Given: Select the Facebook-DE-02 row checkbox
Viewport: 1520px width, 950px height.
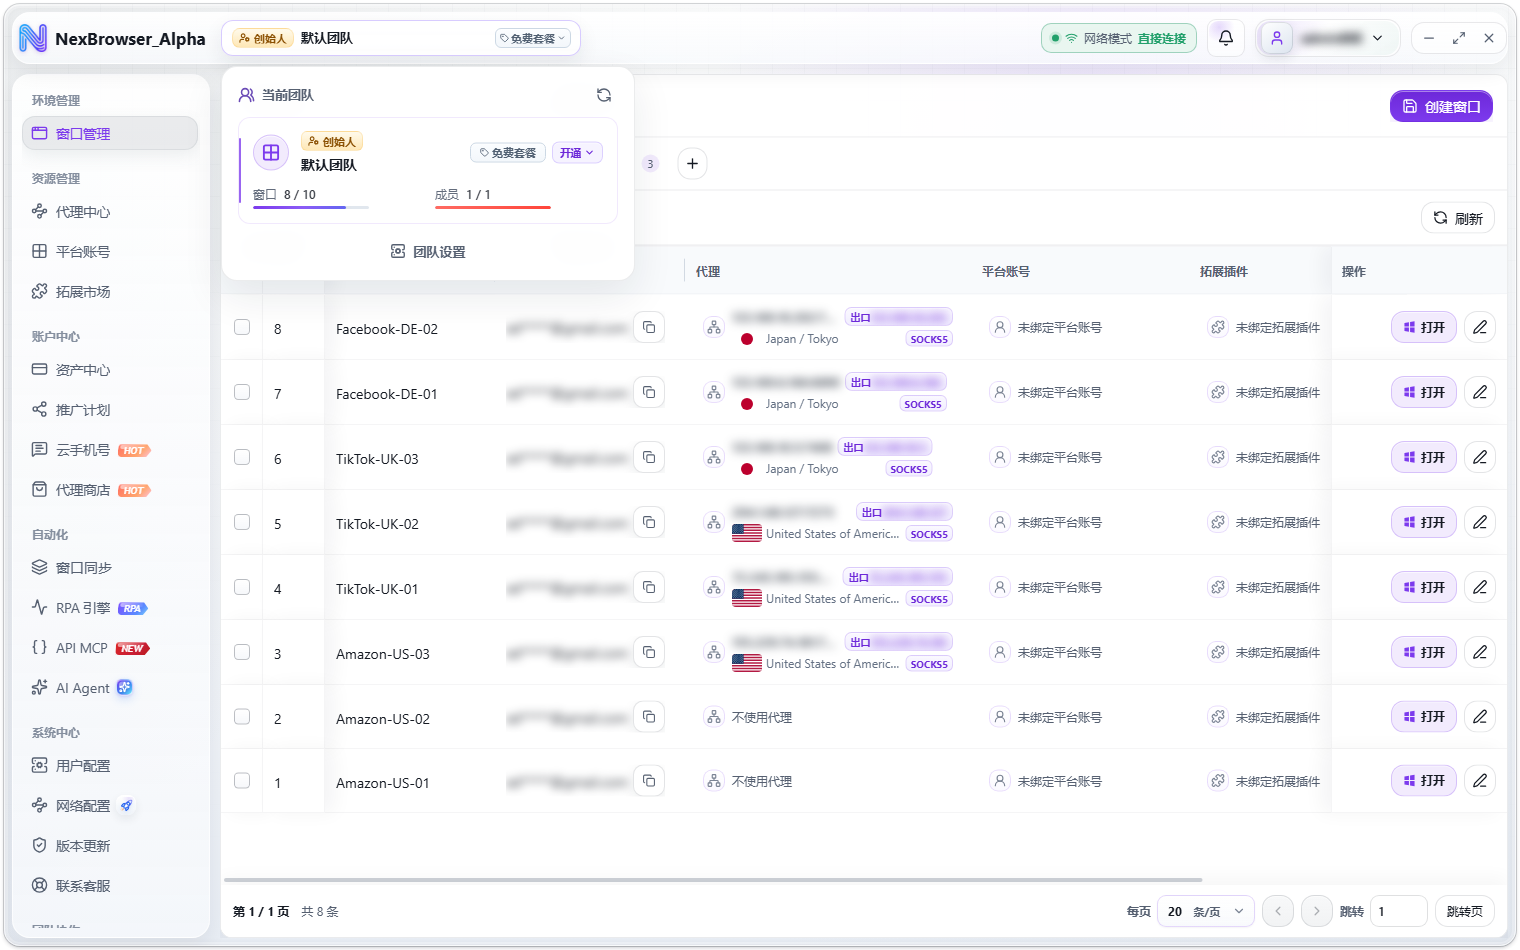Looking at the screenshot, I should (242, 327).
